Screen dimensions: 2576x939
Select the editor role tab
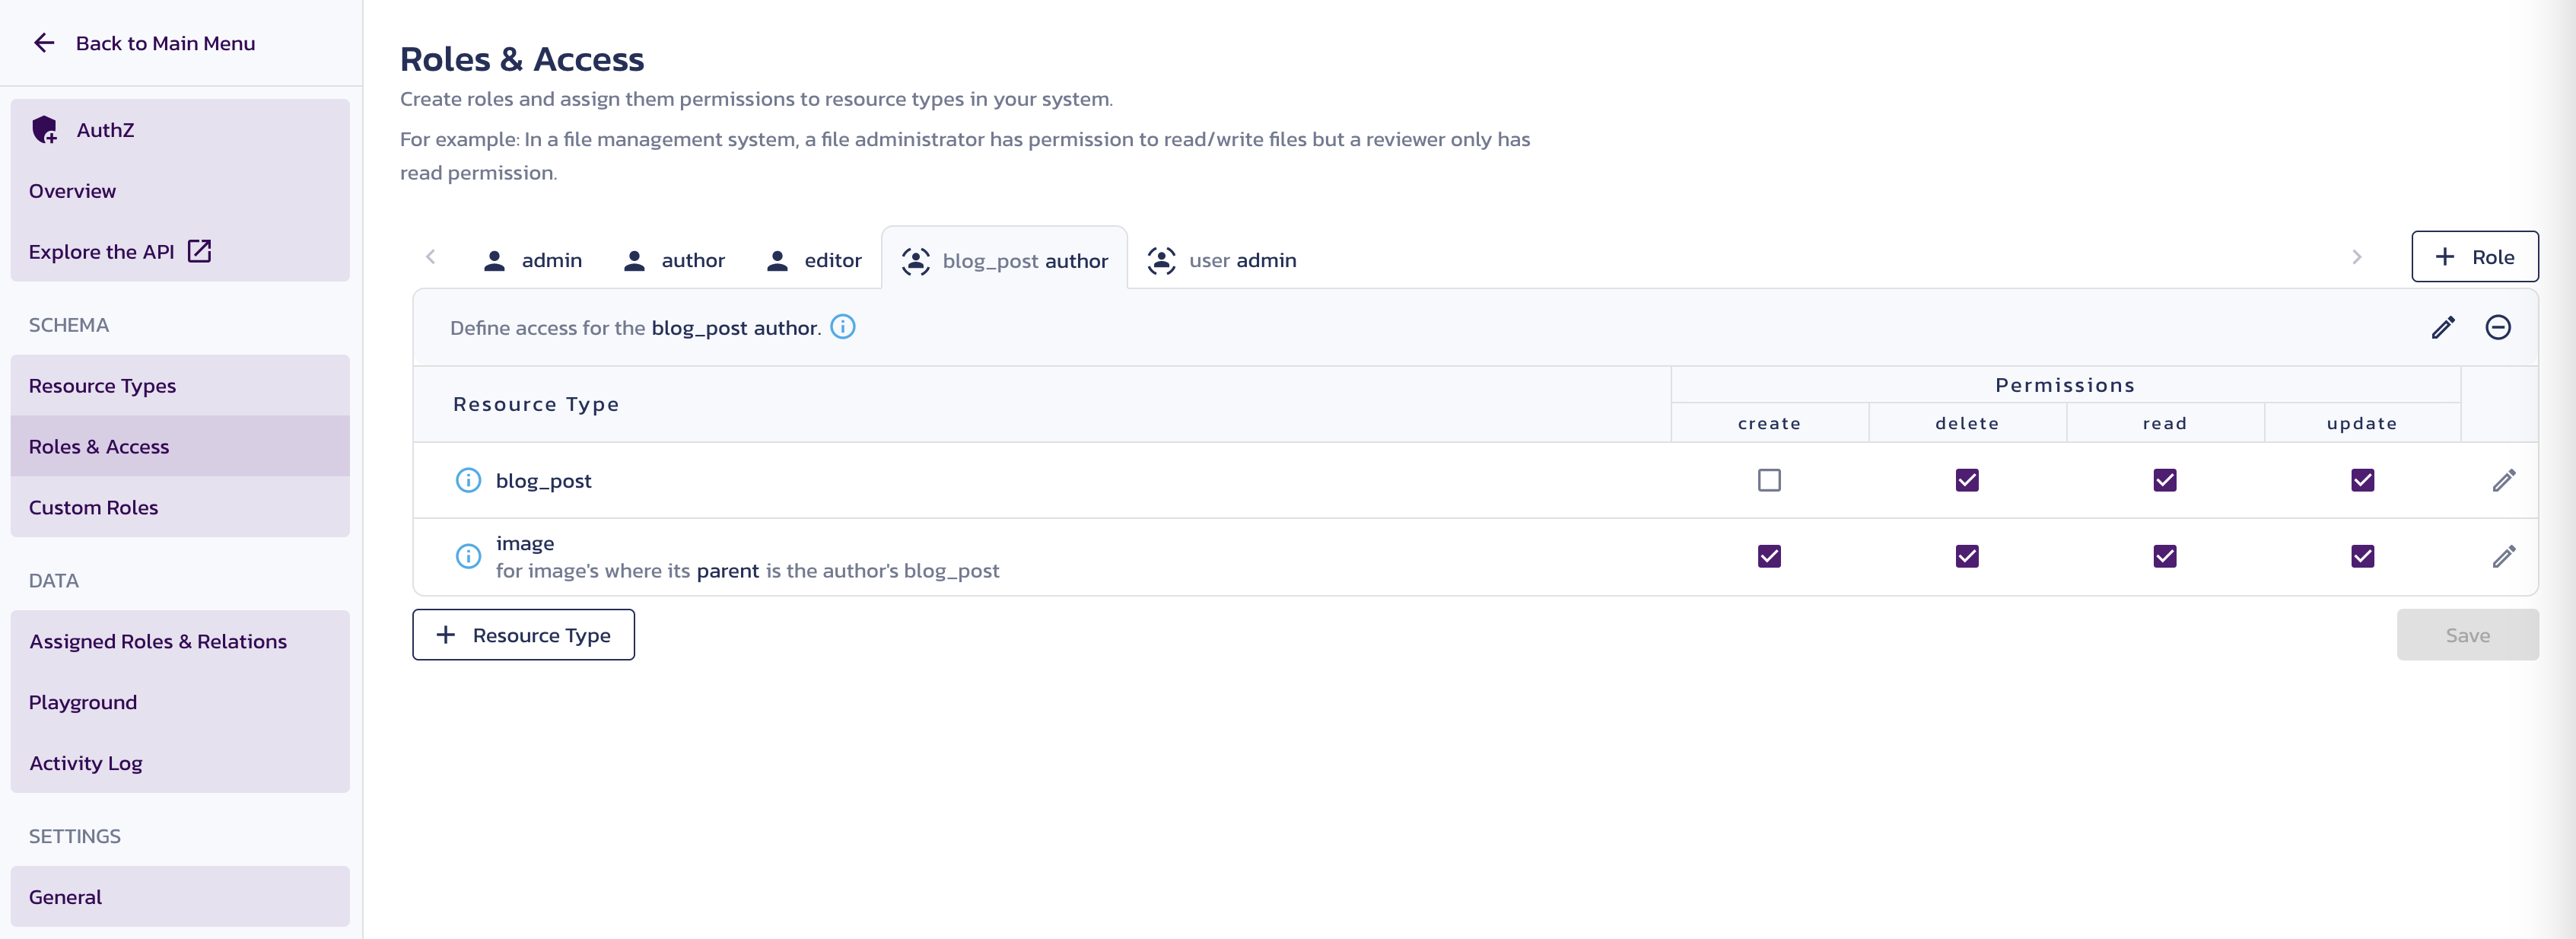click(813, 258)
